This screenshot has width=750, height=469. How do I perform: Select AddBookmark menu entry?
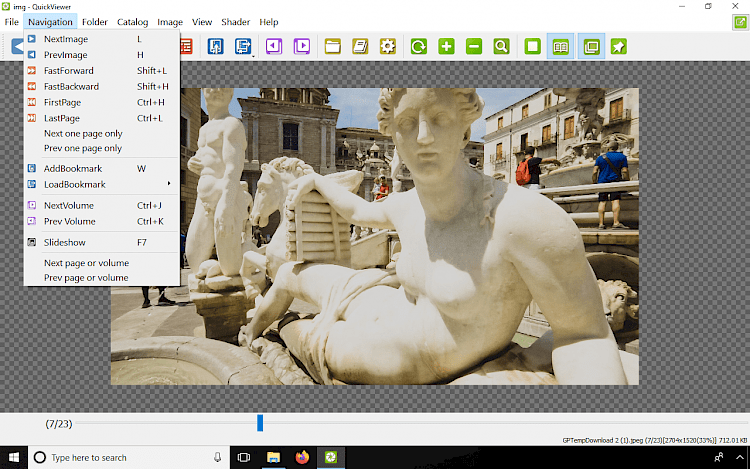[101, 169]
